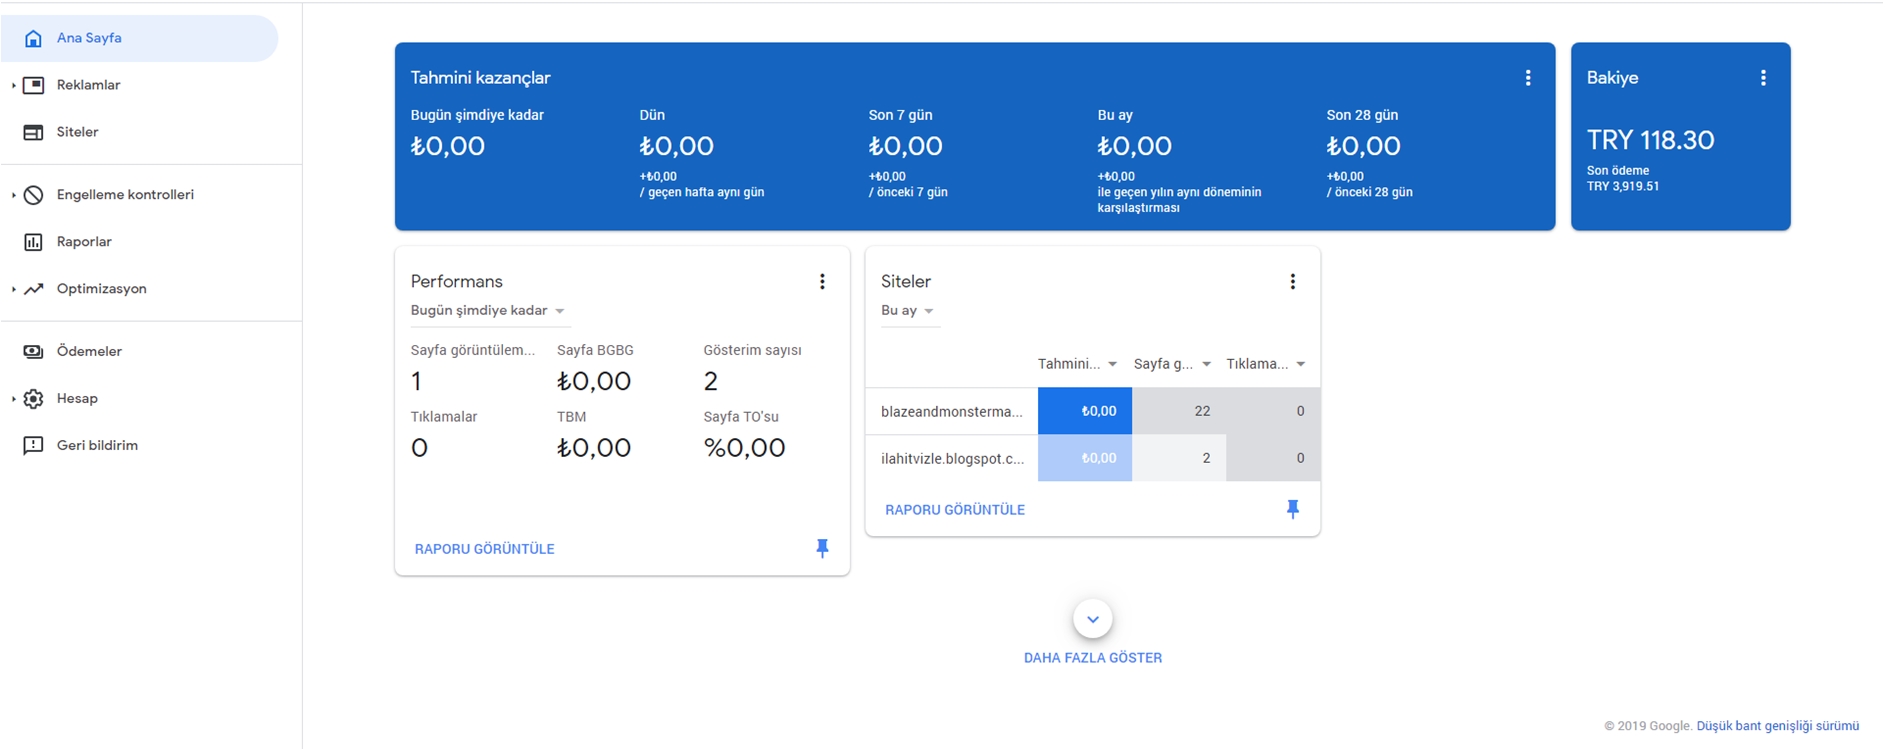Go to Ana Sayfa in sidebar
Screen dimensions: 1892x749
coord(140,38)
